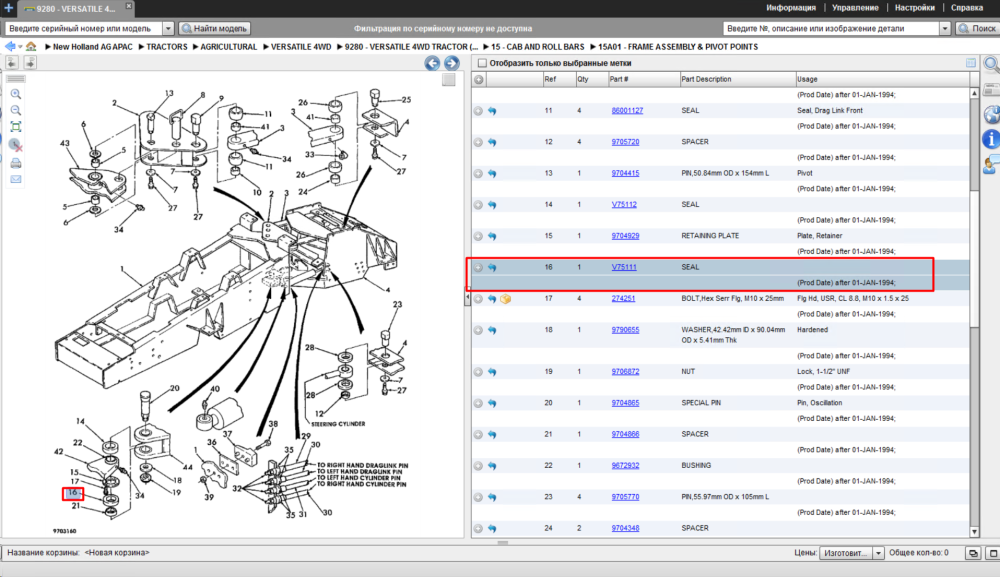The height and width of the screenshot is (577, 1000).
Task: Open the Справка menu
Action: click(x=967, y=8)
